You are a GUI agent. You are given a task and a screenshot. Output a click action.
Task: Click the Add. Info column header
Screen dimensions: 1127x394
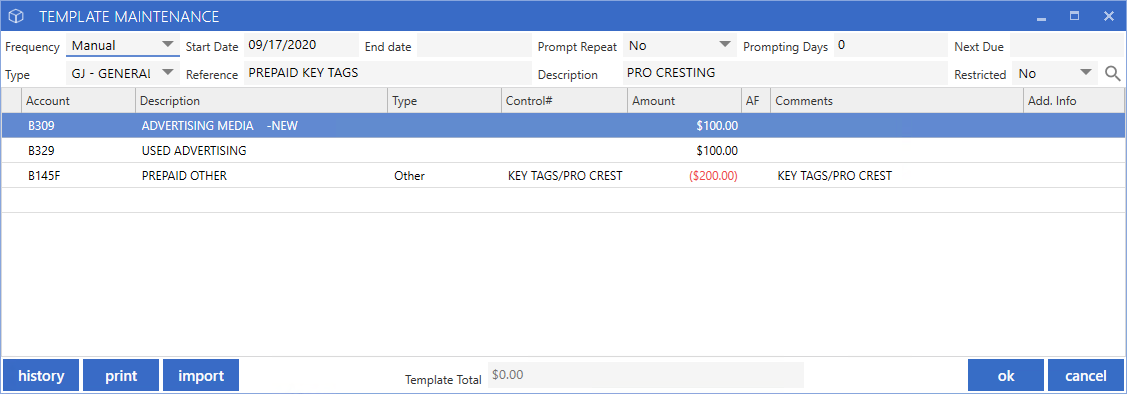[1074, 101]
